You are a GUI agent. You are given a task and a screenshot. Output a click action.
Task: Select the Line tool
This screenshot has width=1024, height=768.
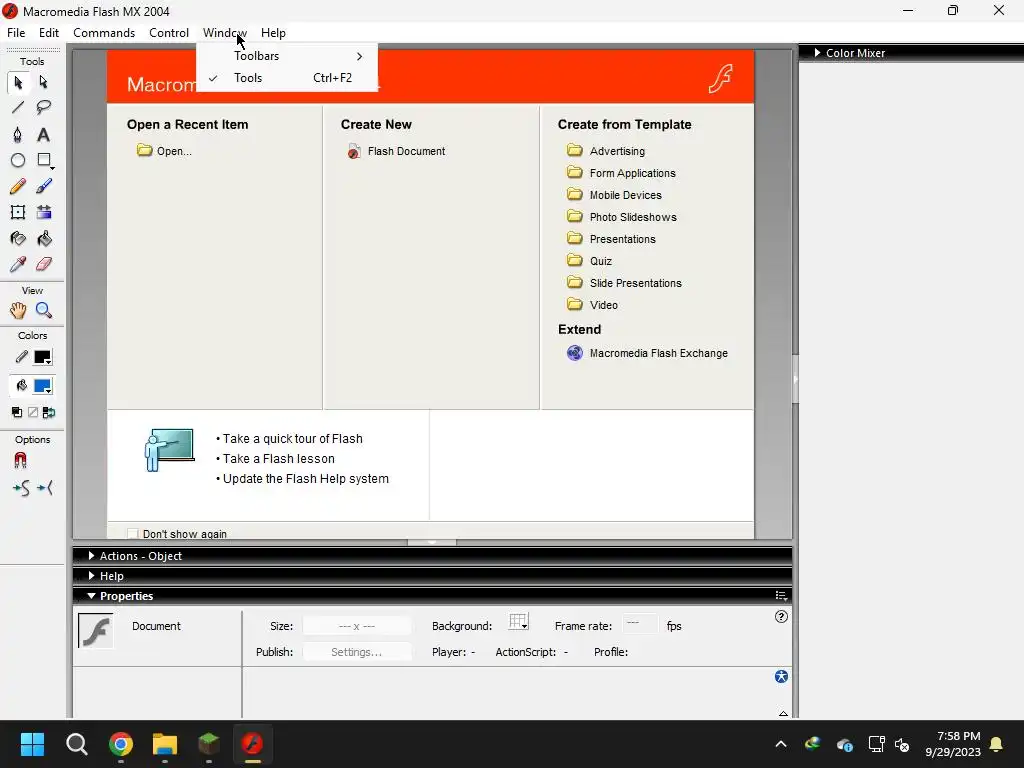[18, 108]
